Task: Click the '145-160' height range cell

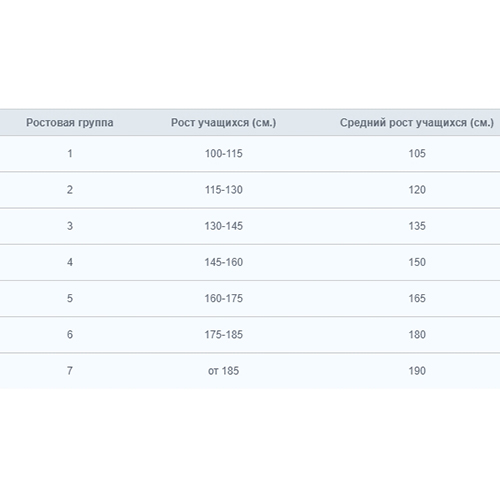Action: pos(224,262)
